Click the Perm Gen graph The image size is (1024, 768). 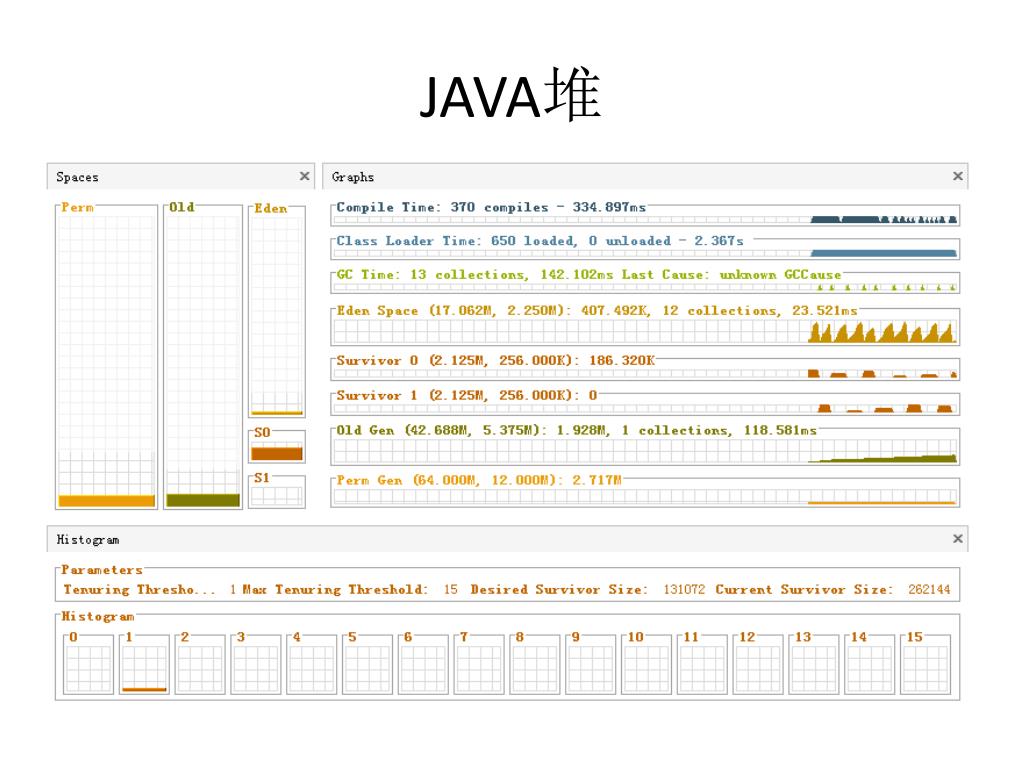pos(645,493)
